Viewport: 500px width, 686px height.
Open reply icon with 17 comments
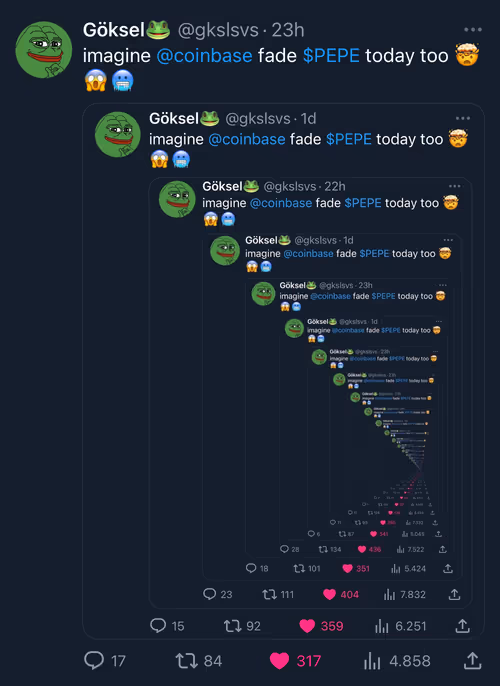click(x=94, y=660)
